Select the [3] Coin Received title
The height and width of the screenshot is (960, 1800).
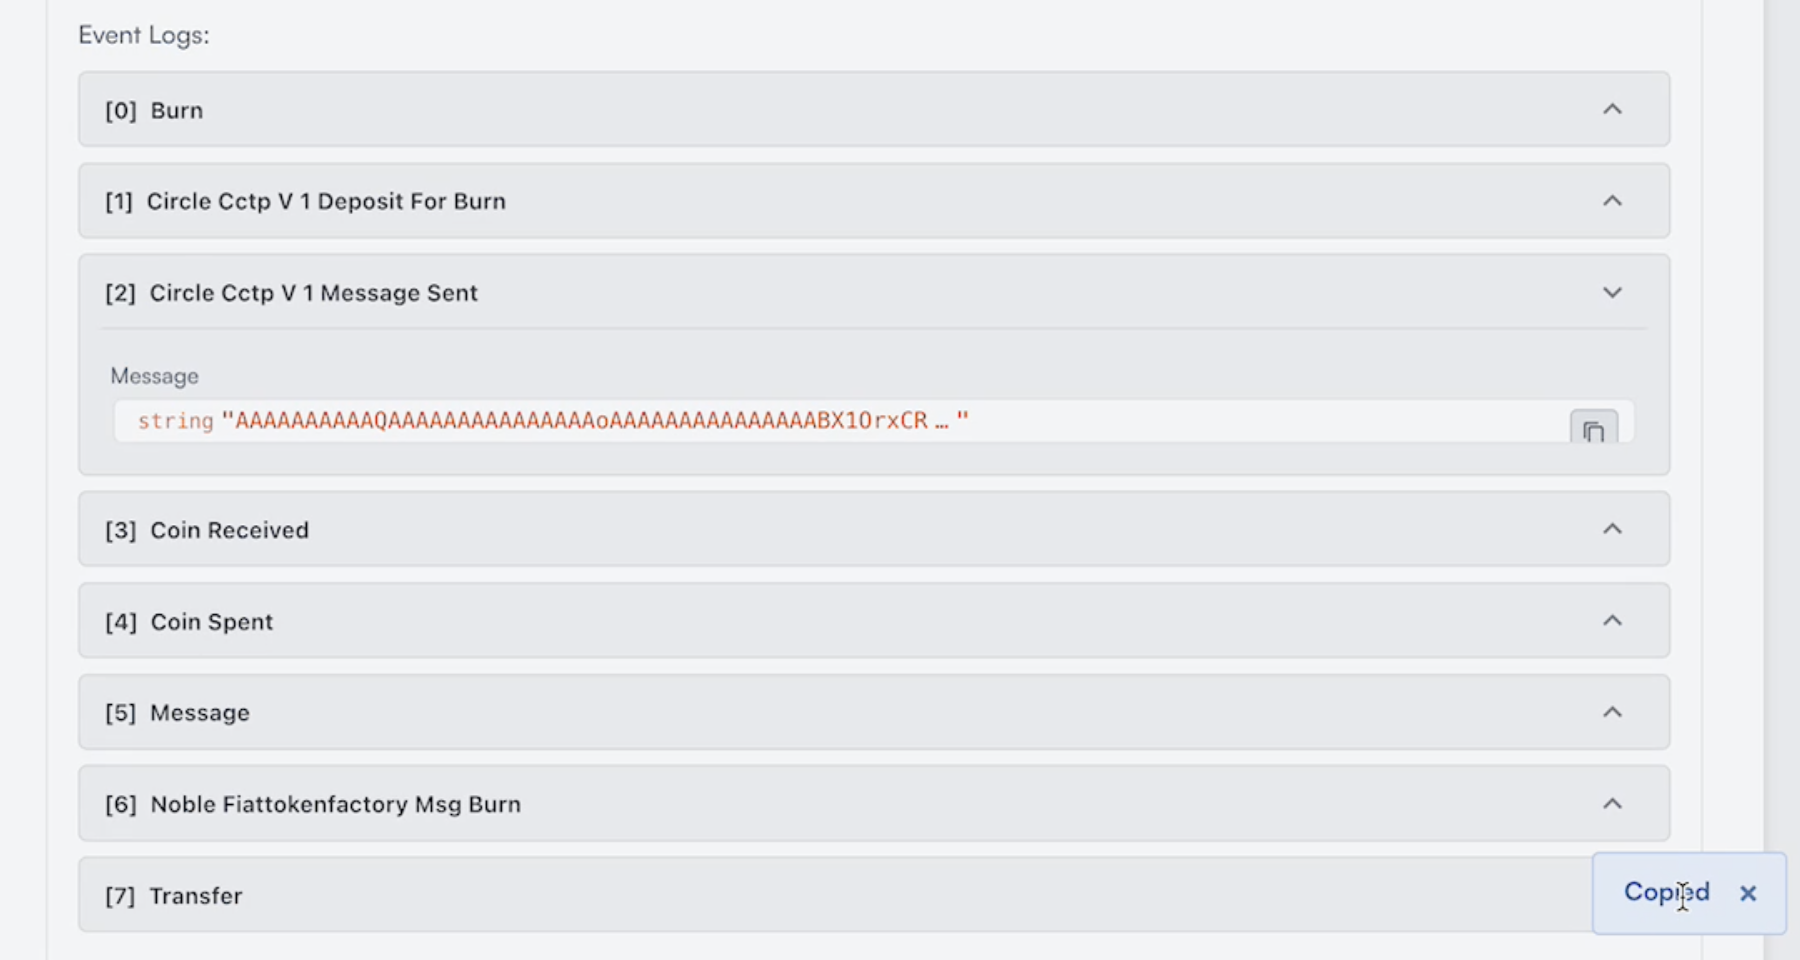coord(229,530)
